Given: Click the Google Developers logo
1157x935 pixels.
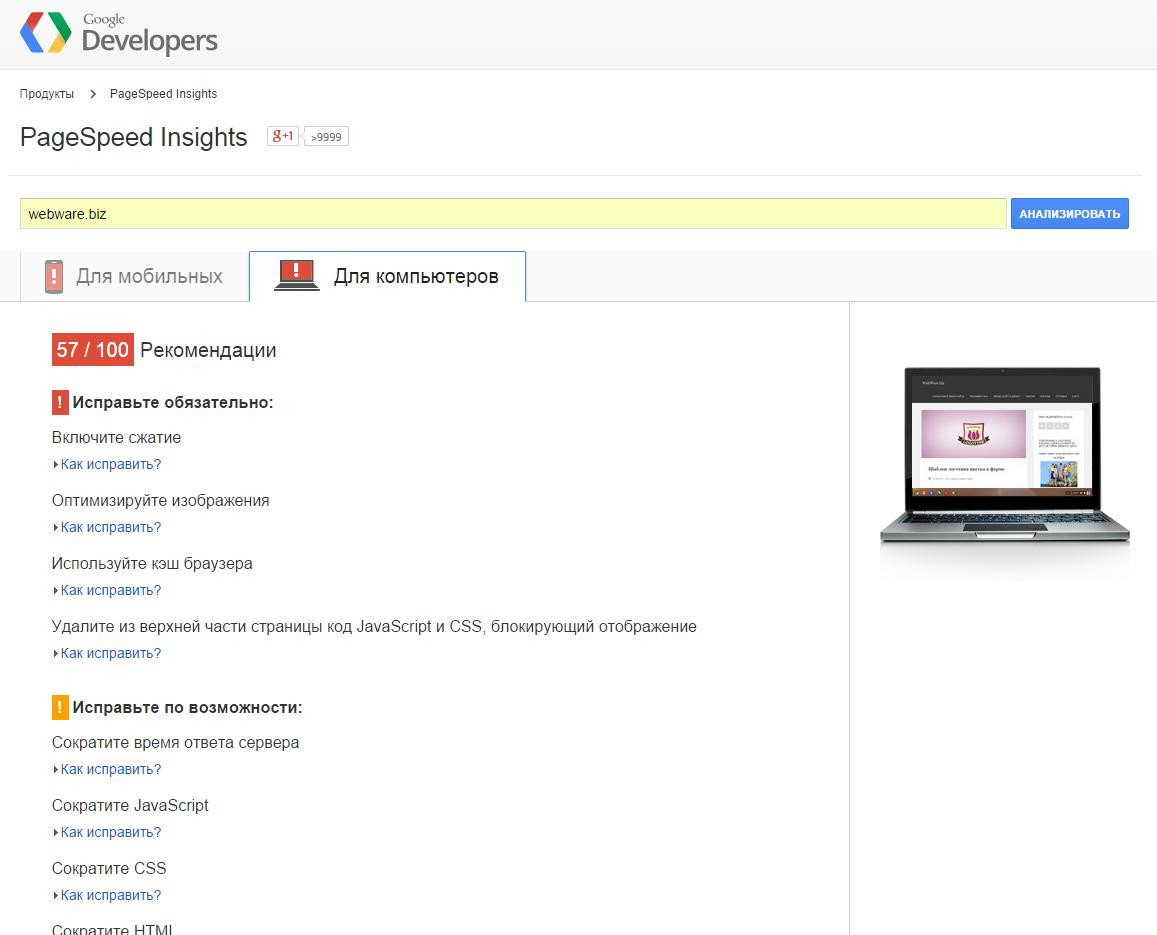Looking at the screenshot, I should pos(118,33).
